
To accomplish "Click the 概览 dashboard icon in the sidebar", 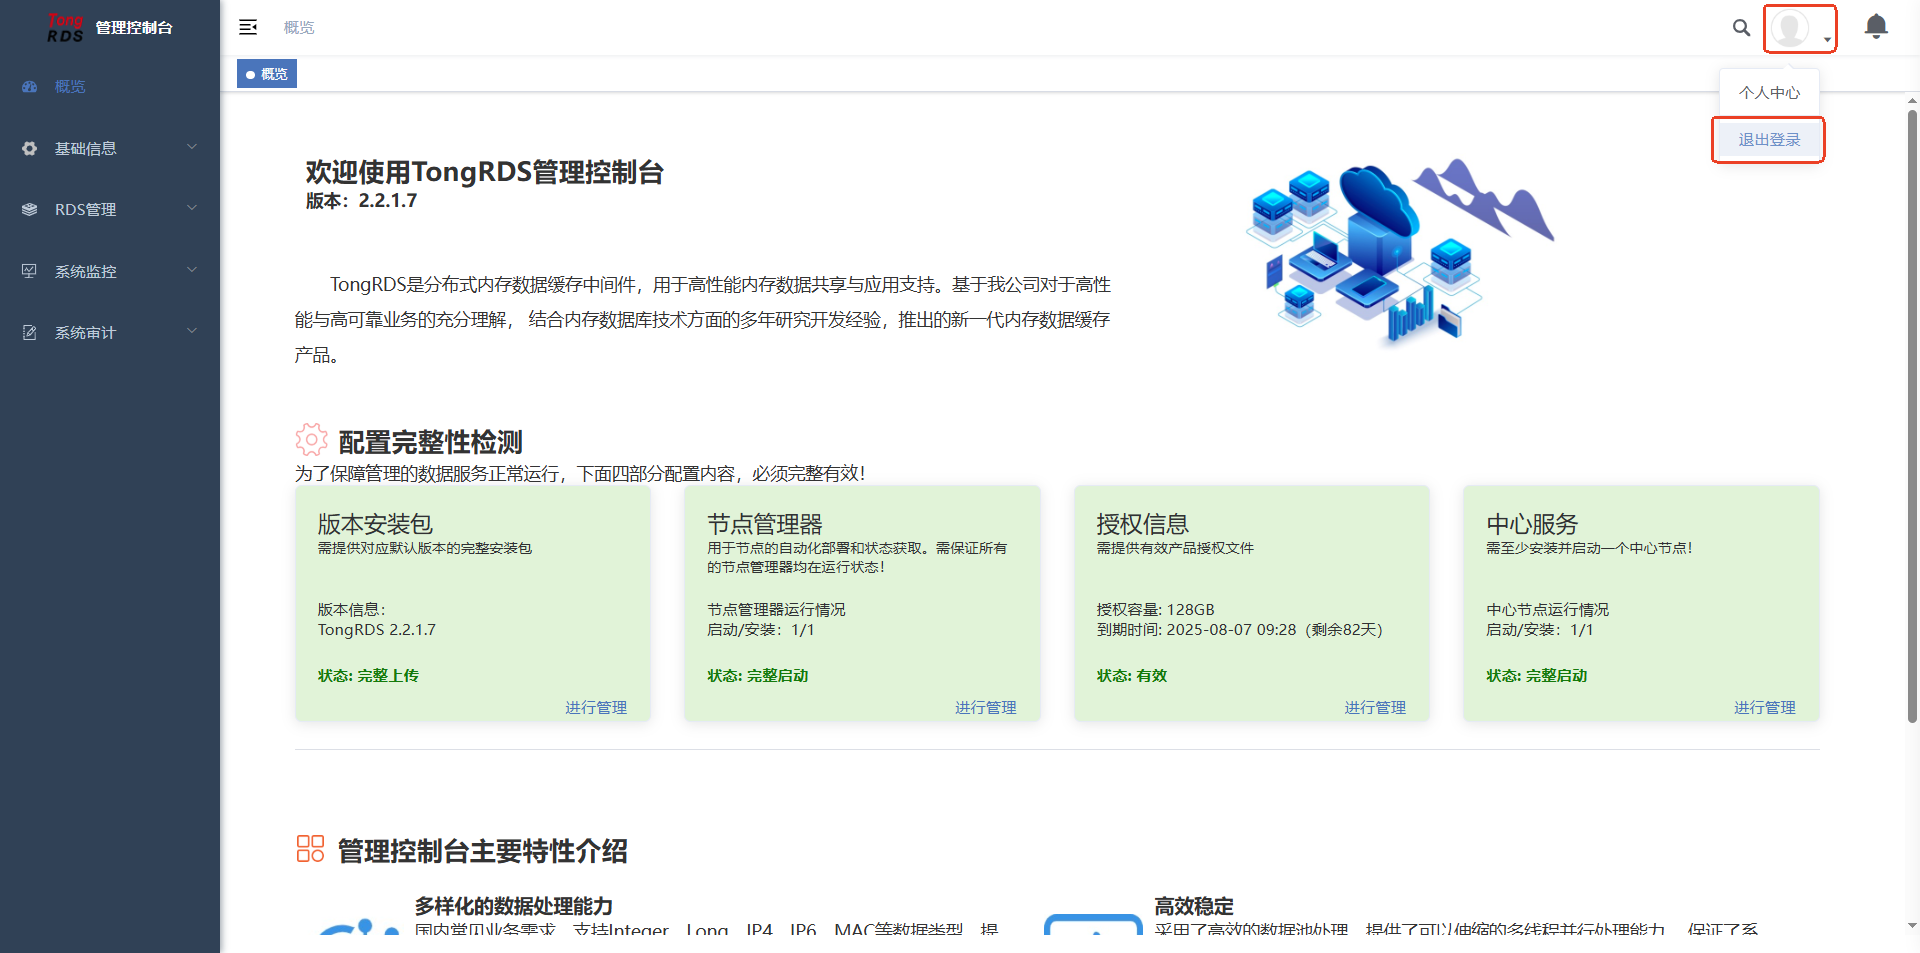I will [x=30, y=87].
